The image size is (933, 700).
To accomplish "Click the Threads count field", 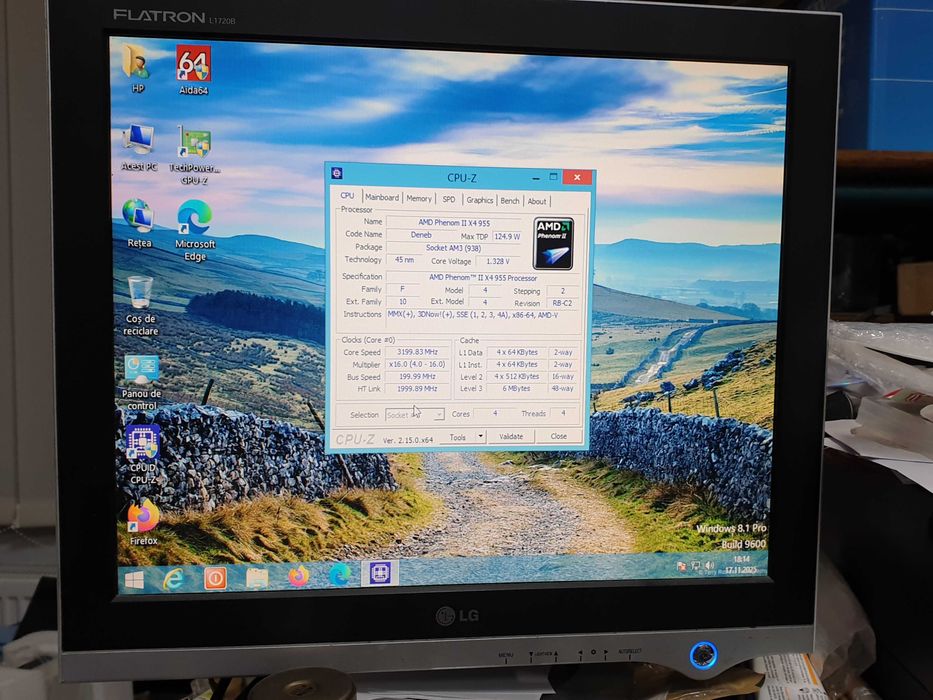I will (563, 412).
